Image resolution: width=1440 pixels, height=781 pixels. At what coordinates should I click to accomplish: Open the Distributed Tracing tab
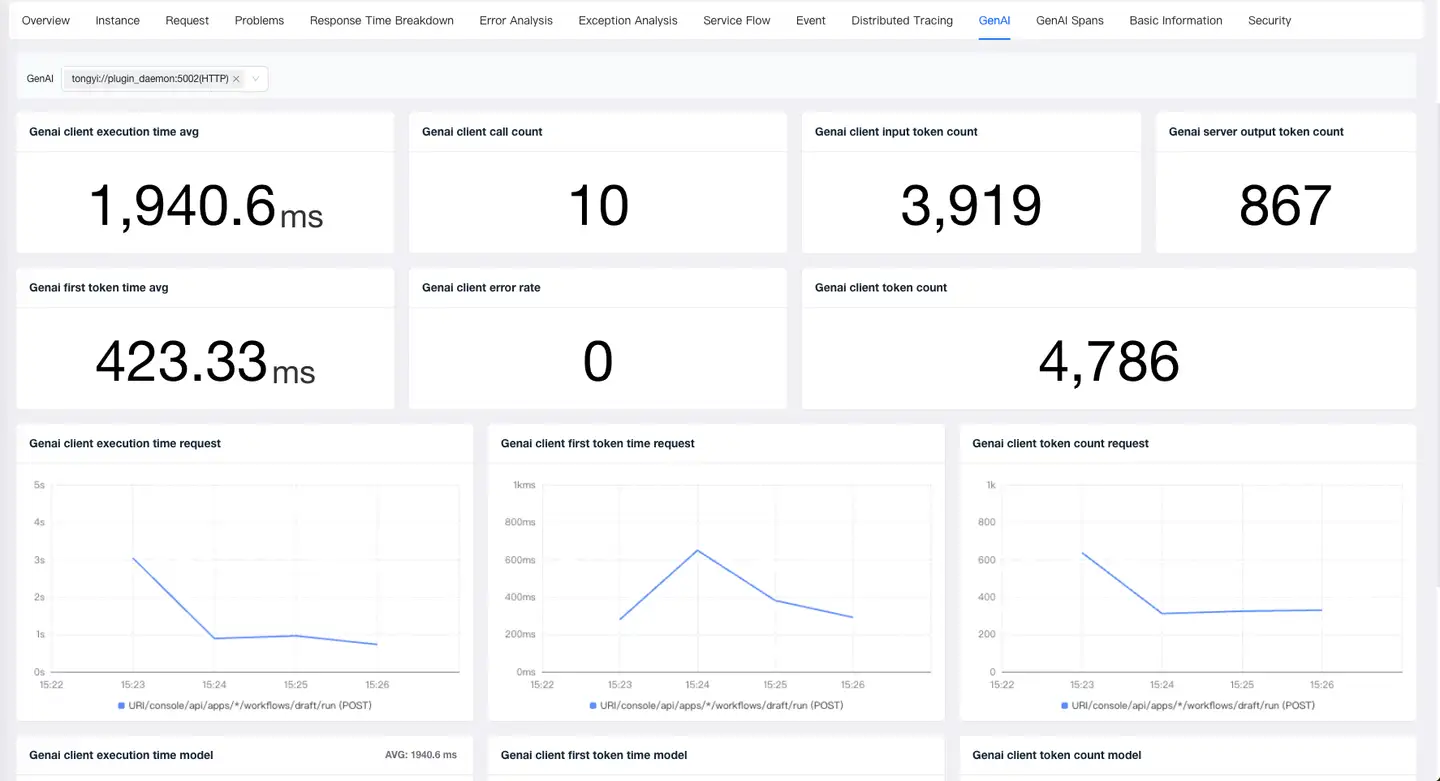[x=901, y=20]
